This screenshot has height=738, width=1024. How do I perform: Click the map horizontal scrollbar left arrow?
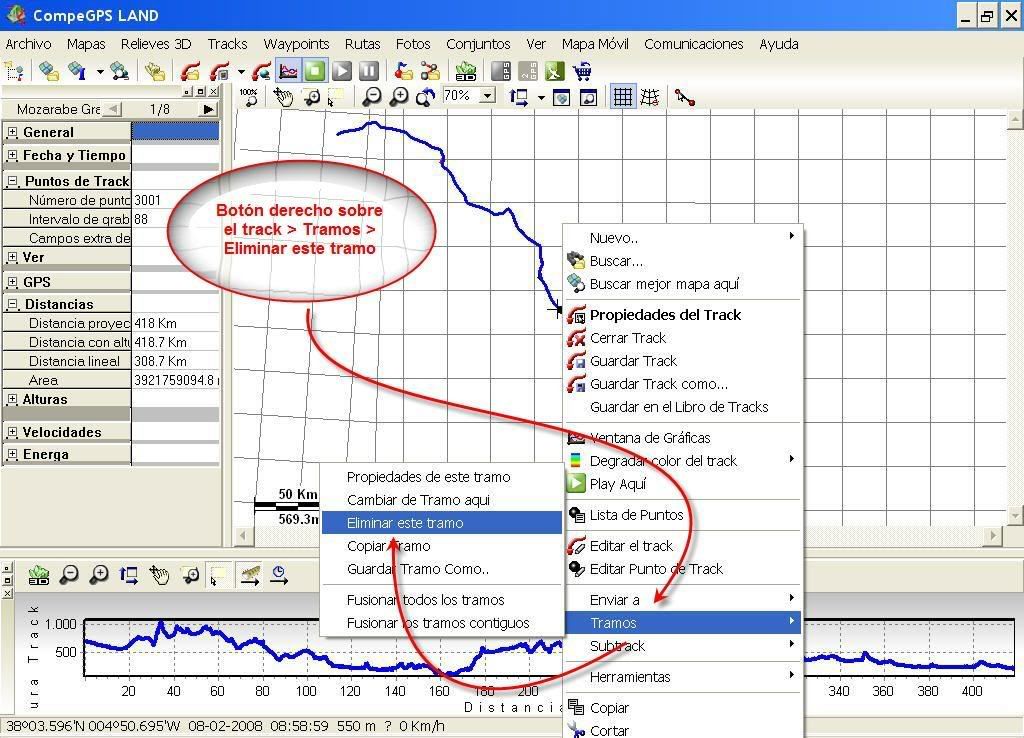pos(242,536)
